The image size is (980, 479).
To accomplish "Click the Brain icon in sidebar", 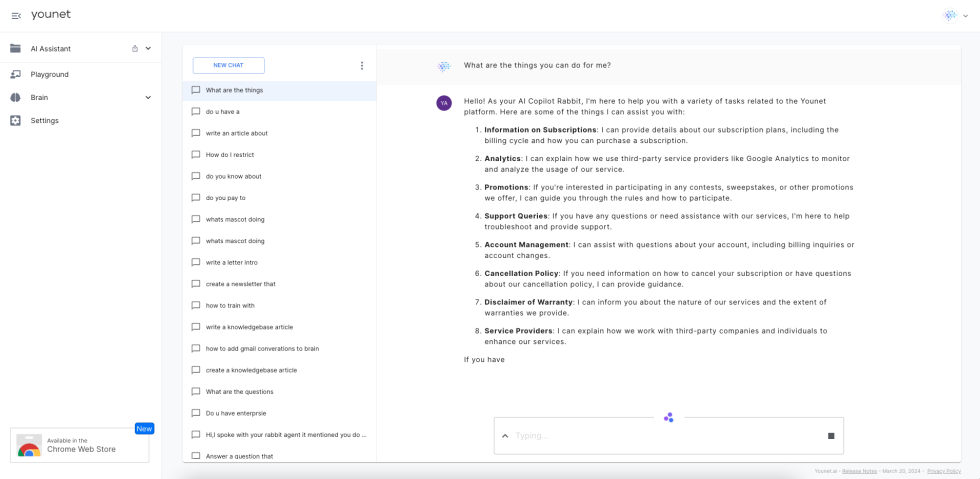I will (15, 97).
